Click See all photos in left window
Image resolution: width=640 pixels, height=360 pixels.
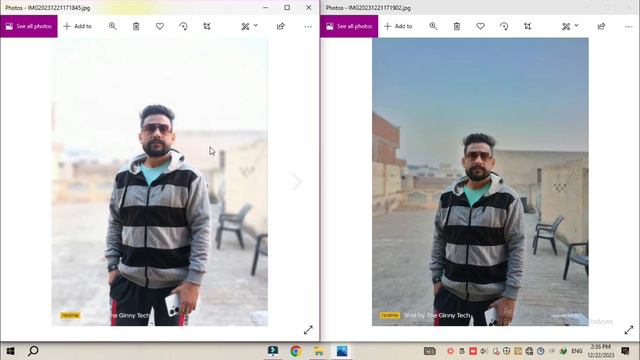click(x=29, y=26)
